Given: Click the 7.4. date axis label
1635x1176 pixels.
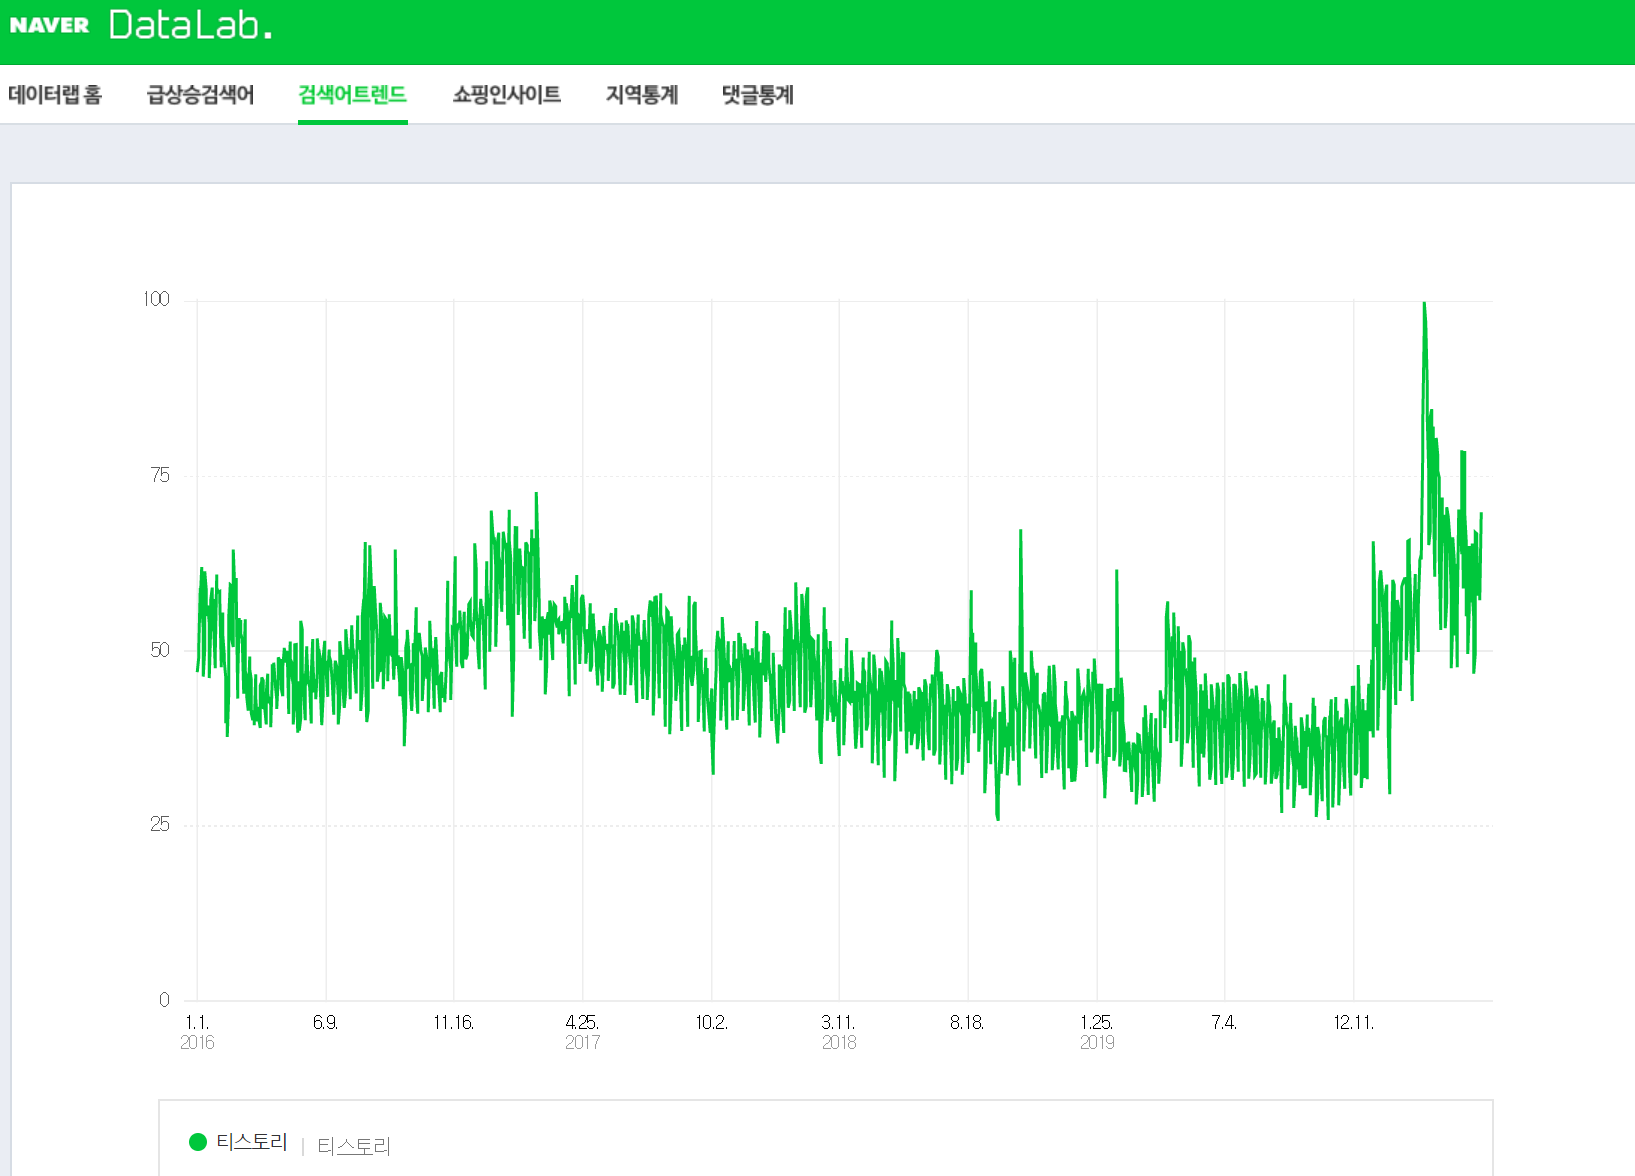Looking at the screenshot, I should (x=1224, y=1022).
